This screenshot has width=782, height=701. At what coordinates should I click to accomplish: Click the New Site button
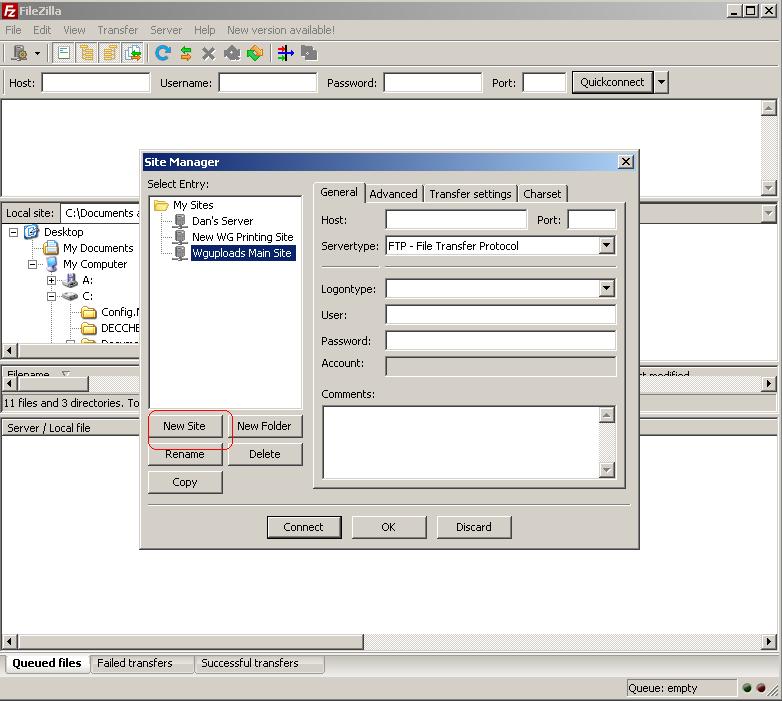coord(185,426)
